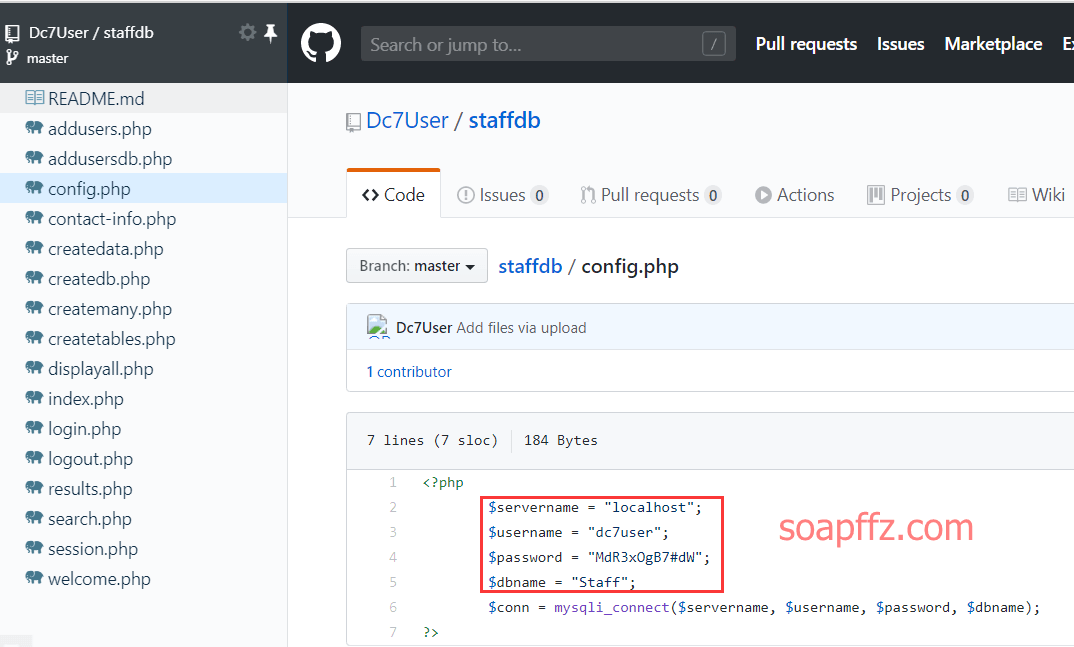Open the Add files via upload commit message
This screenshot has height=647, width=1074.
521,328
